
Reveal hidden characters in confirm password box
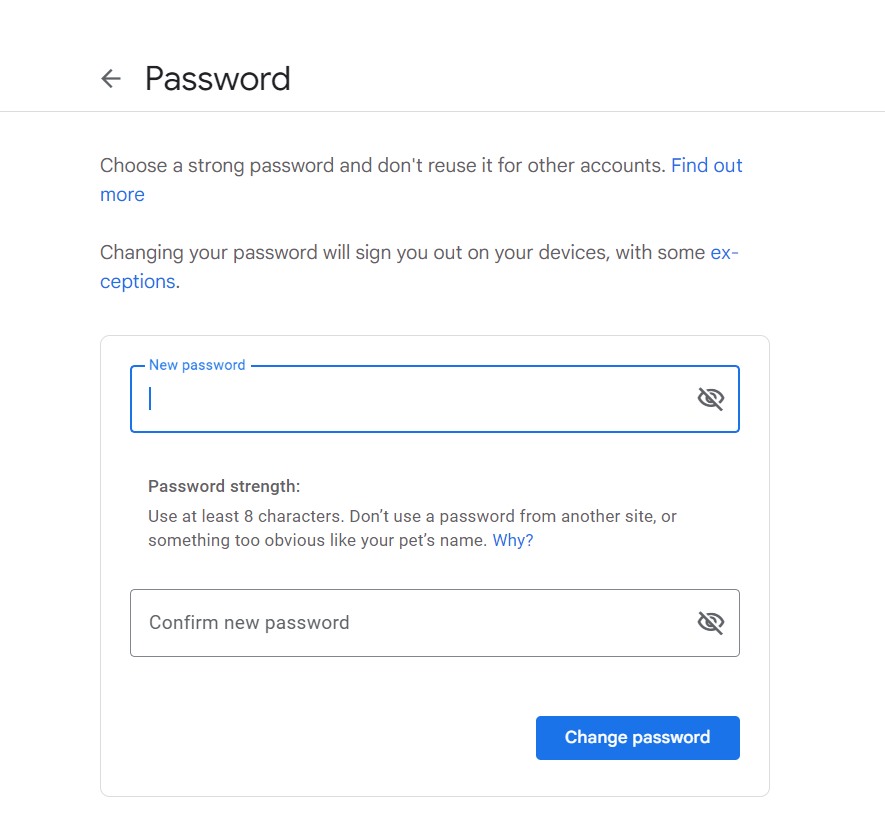point(710,622)
